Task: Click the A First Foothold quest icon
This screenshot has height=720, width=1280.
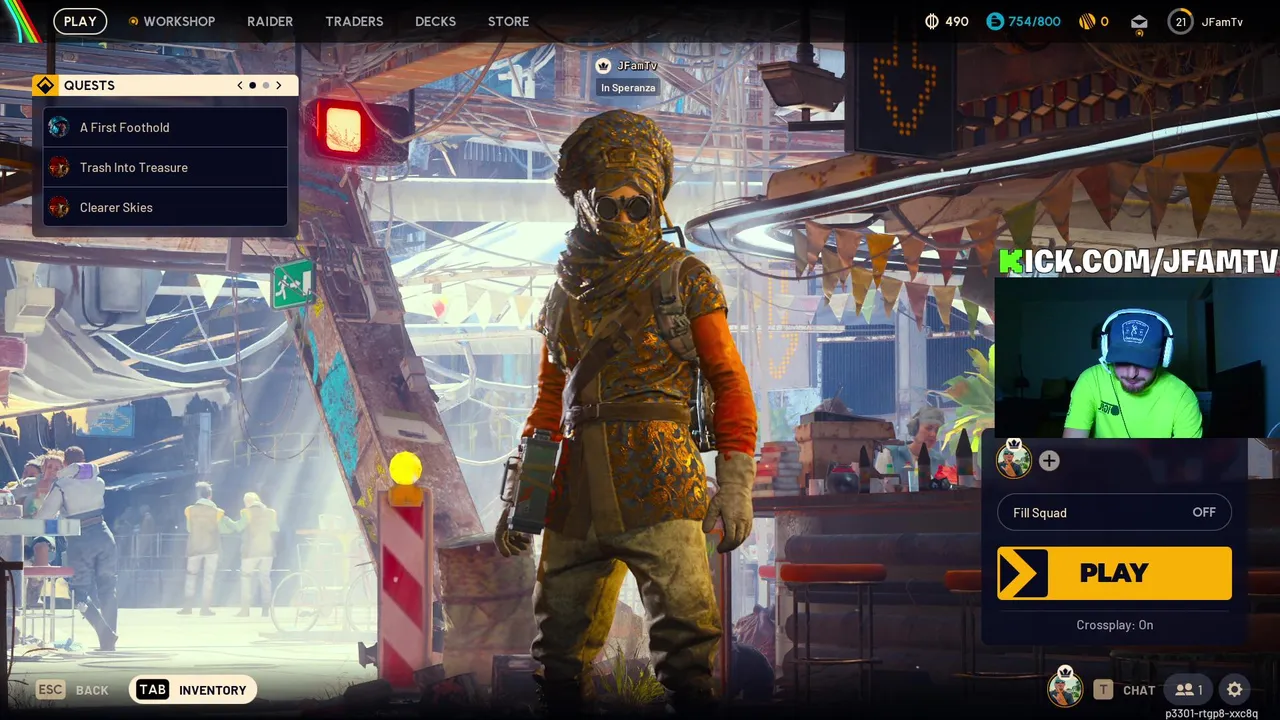Action: point(59,127)
